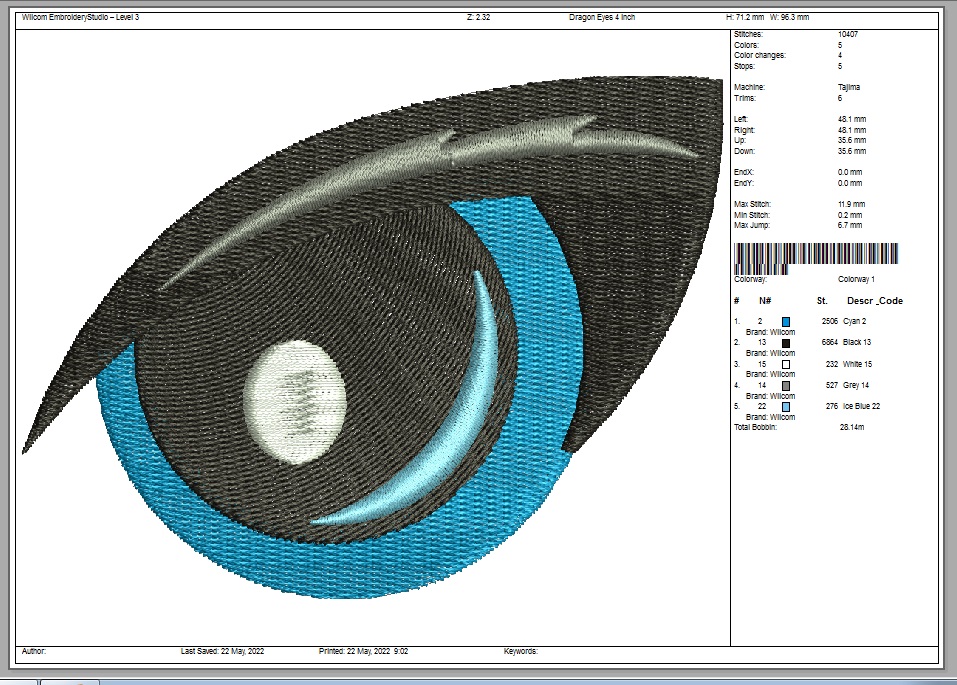
Task: Click the Colorway 1 label
Action: (x=857, y=279)
